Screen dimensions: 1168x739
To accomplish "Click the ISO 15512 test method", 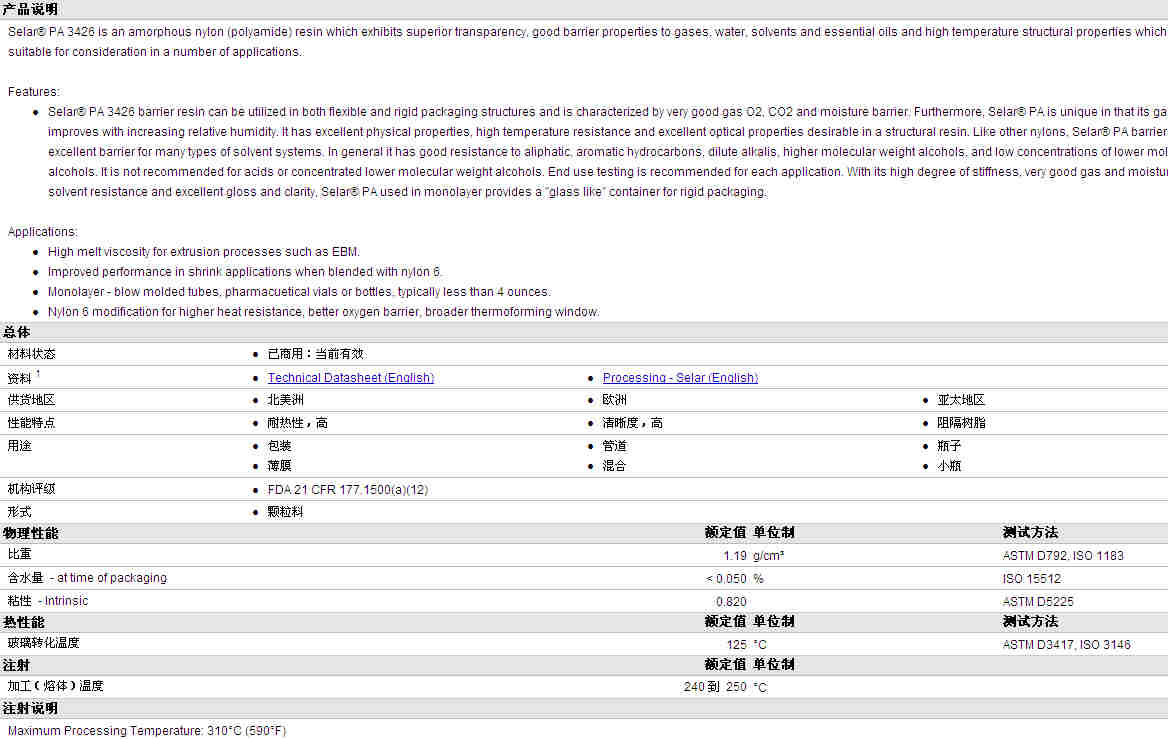I will coord(1032,579).
